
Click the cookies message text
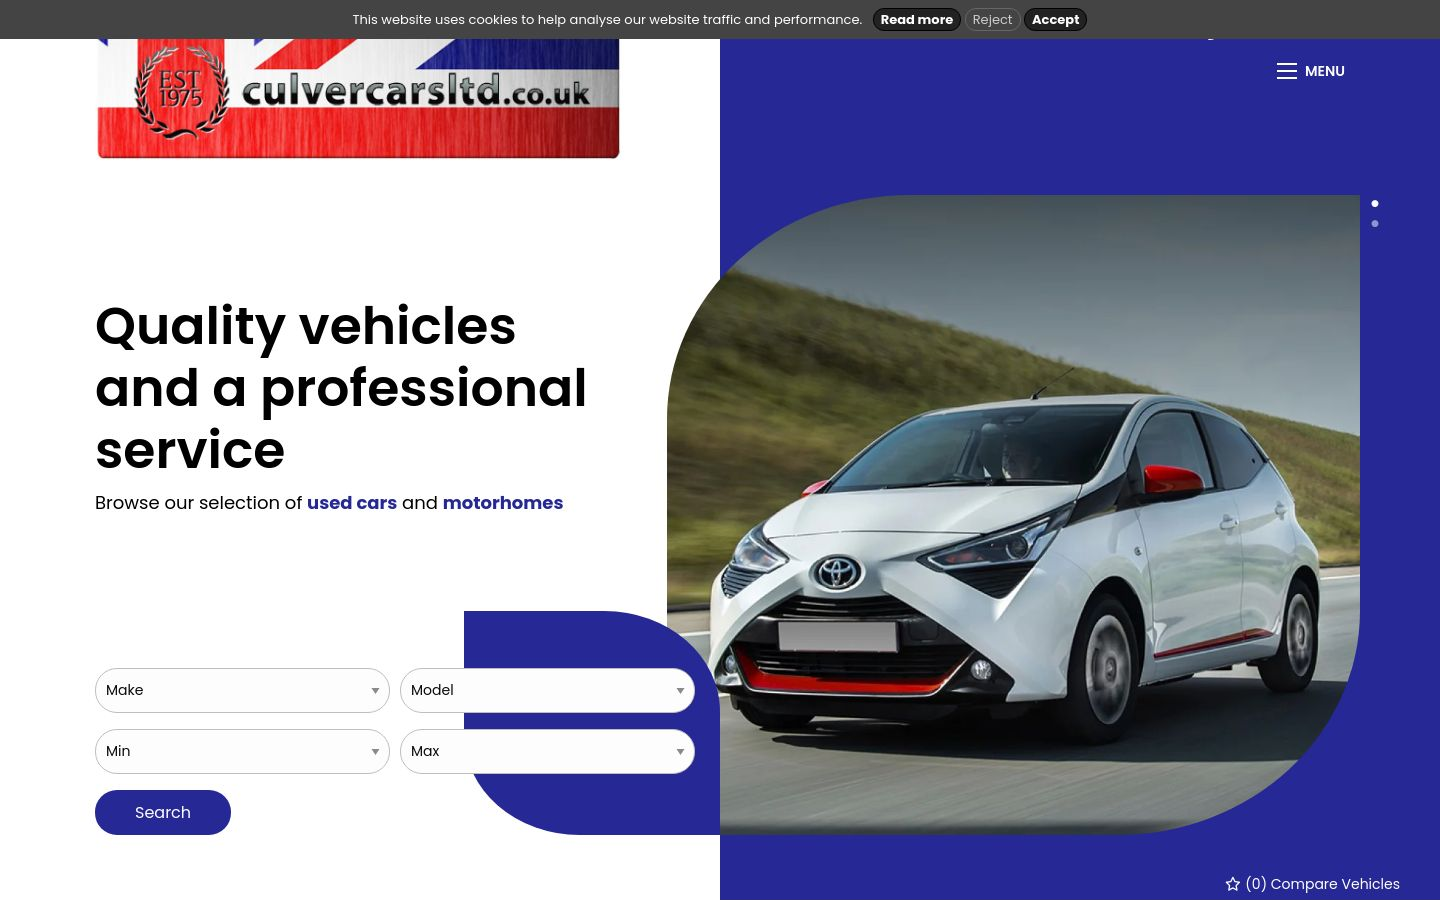point(607,20)
